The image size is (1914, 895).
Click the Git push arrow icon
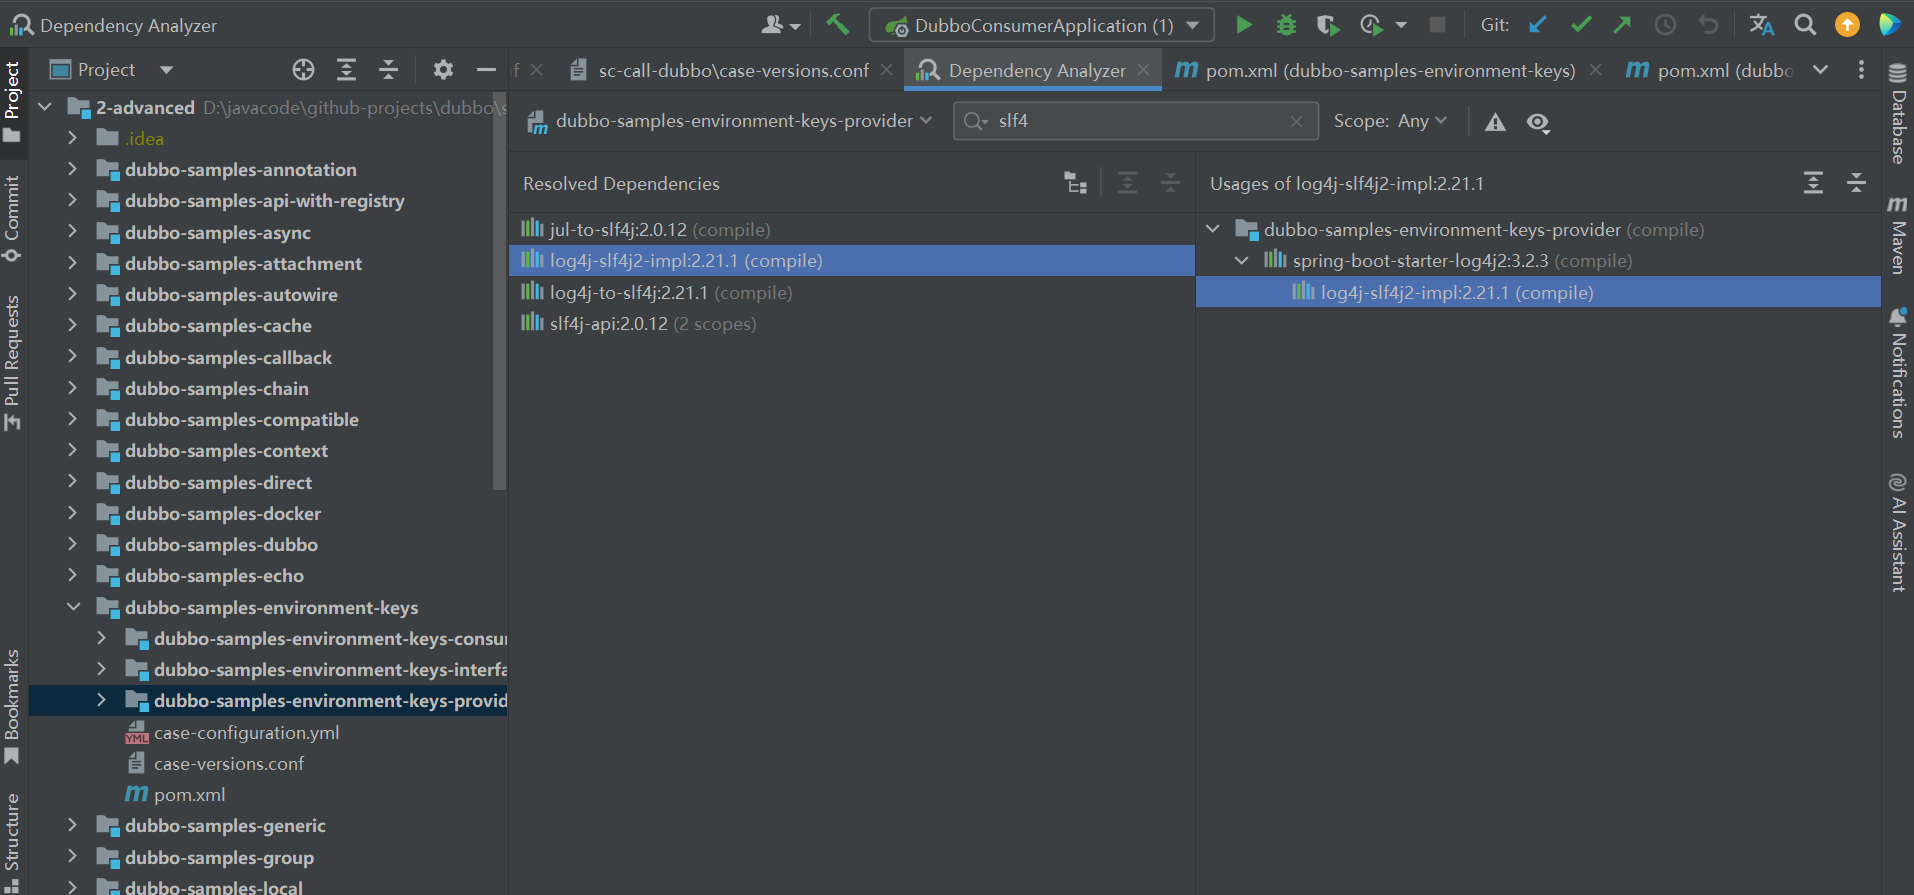click(x=1622, y=25)
